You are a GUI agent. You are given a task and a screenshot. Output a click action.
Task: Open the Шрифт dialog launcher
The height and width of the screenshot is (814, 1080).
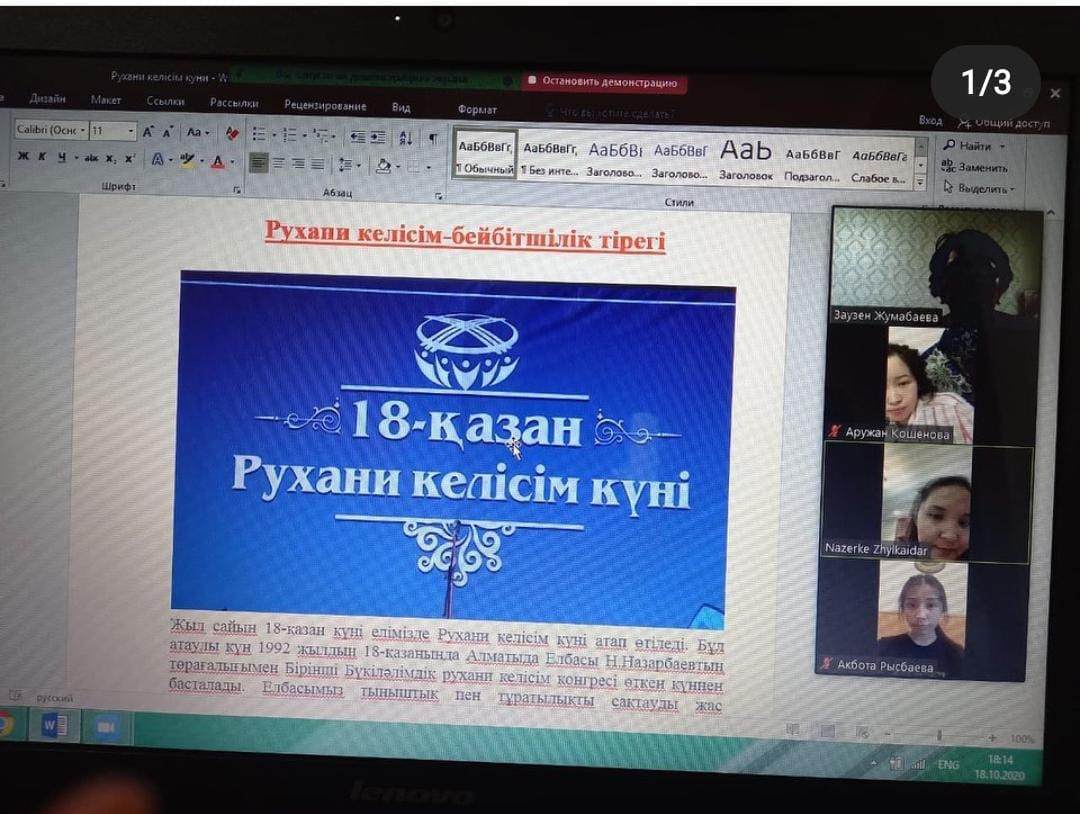236,190
